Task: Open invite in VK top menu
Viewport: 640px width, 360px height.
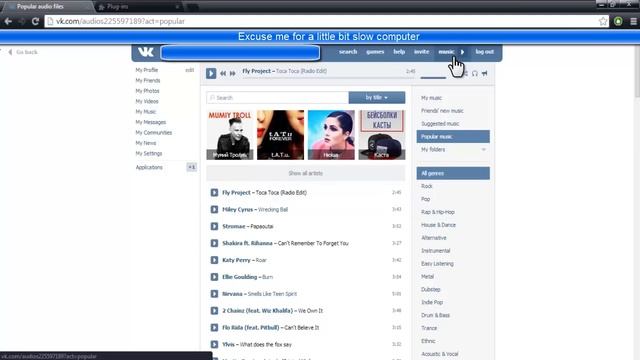Action: 422,52
